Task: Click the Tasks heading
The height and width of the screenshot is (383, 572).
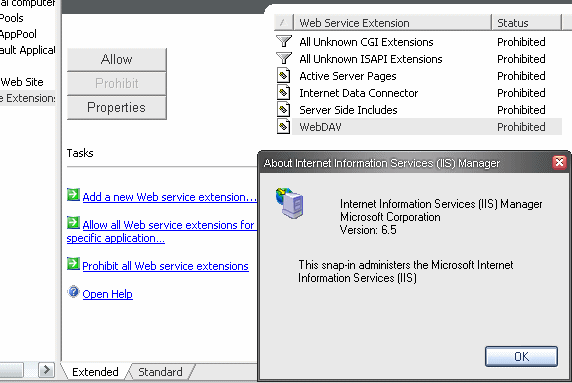Action: tap(80, 153)
